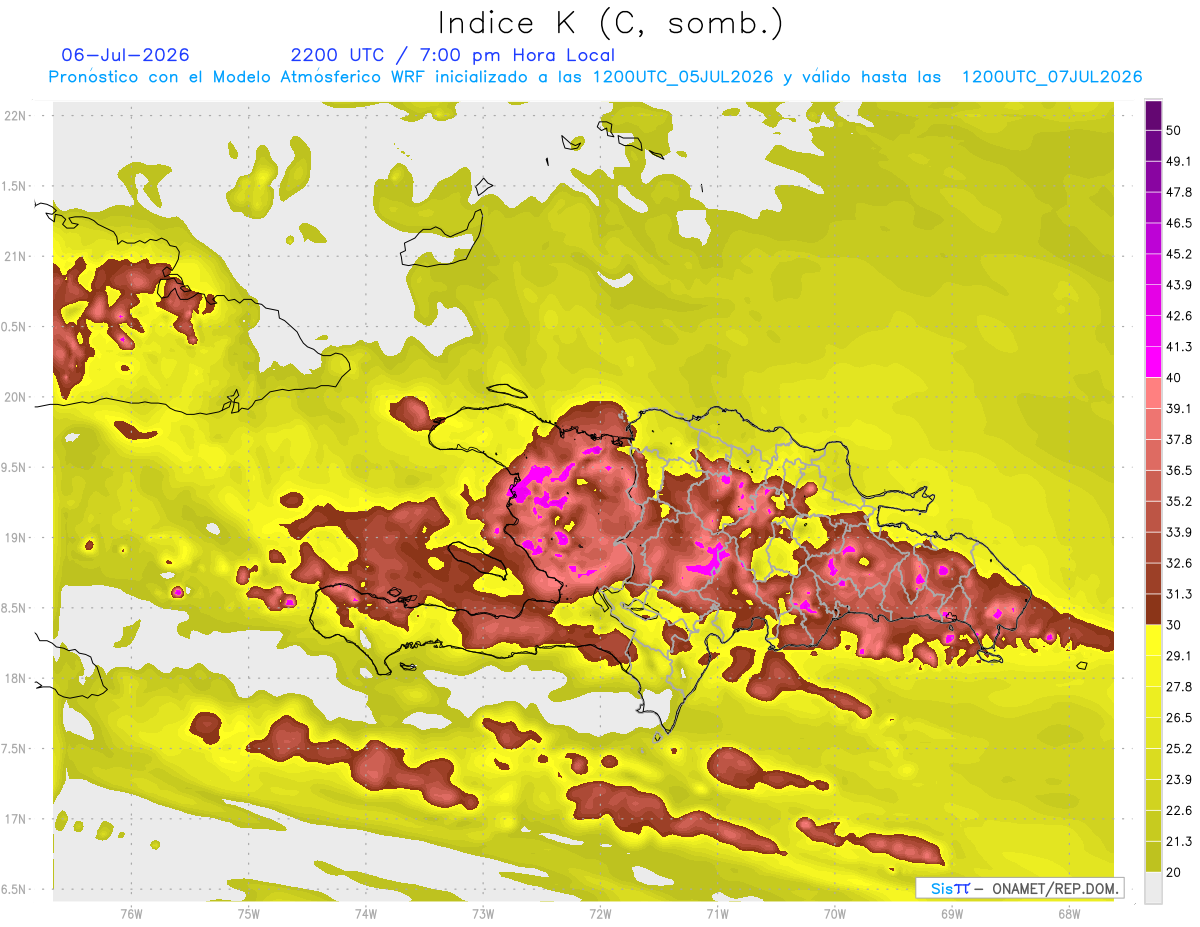The height and width of the screenshot is (927, 1200).
Task: Click the '72W' longitude label
Action: pyautogui.click(x=600, y=914)
